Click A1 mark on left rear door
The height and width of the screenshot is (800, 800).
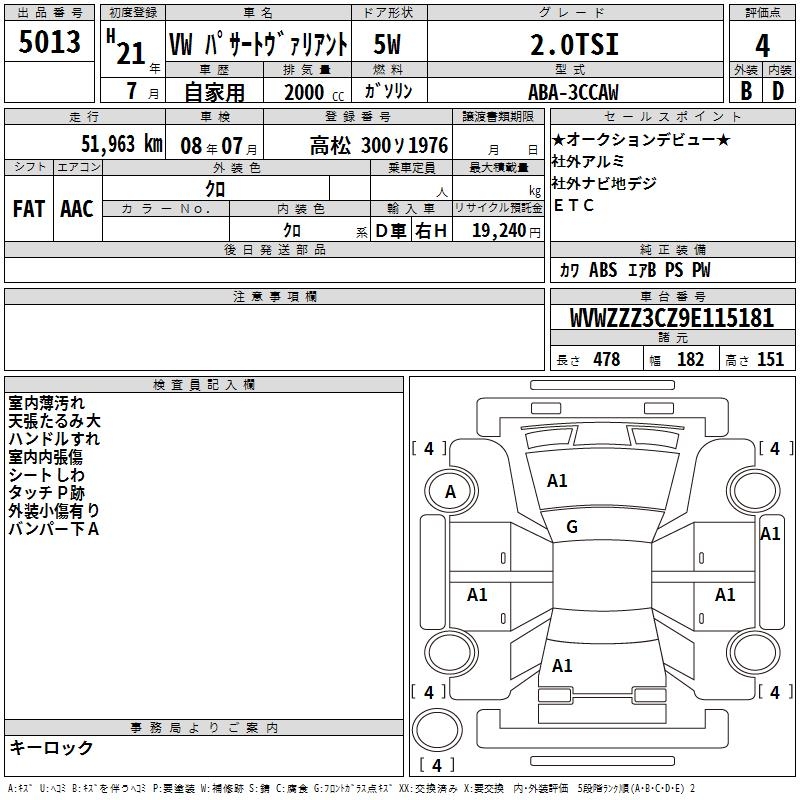pyautogui.click(x=477, y=595)
